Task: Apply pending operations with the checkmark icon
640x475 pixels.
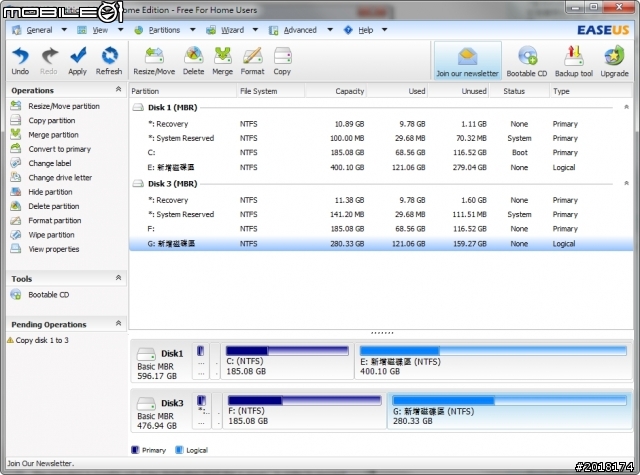Action: click(x=77, y=60)
